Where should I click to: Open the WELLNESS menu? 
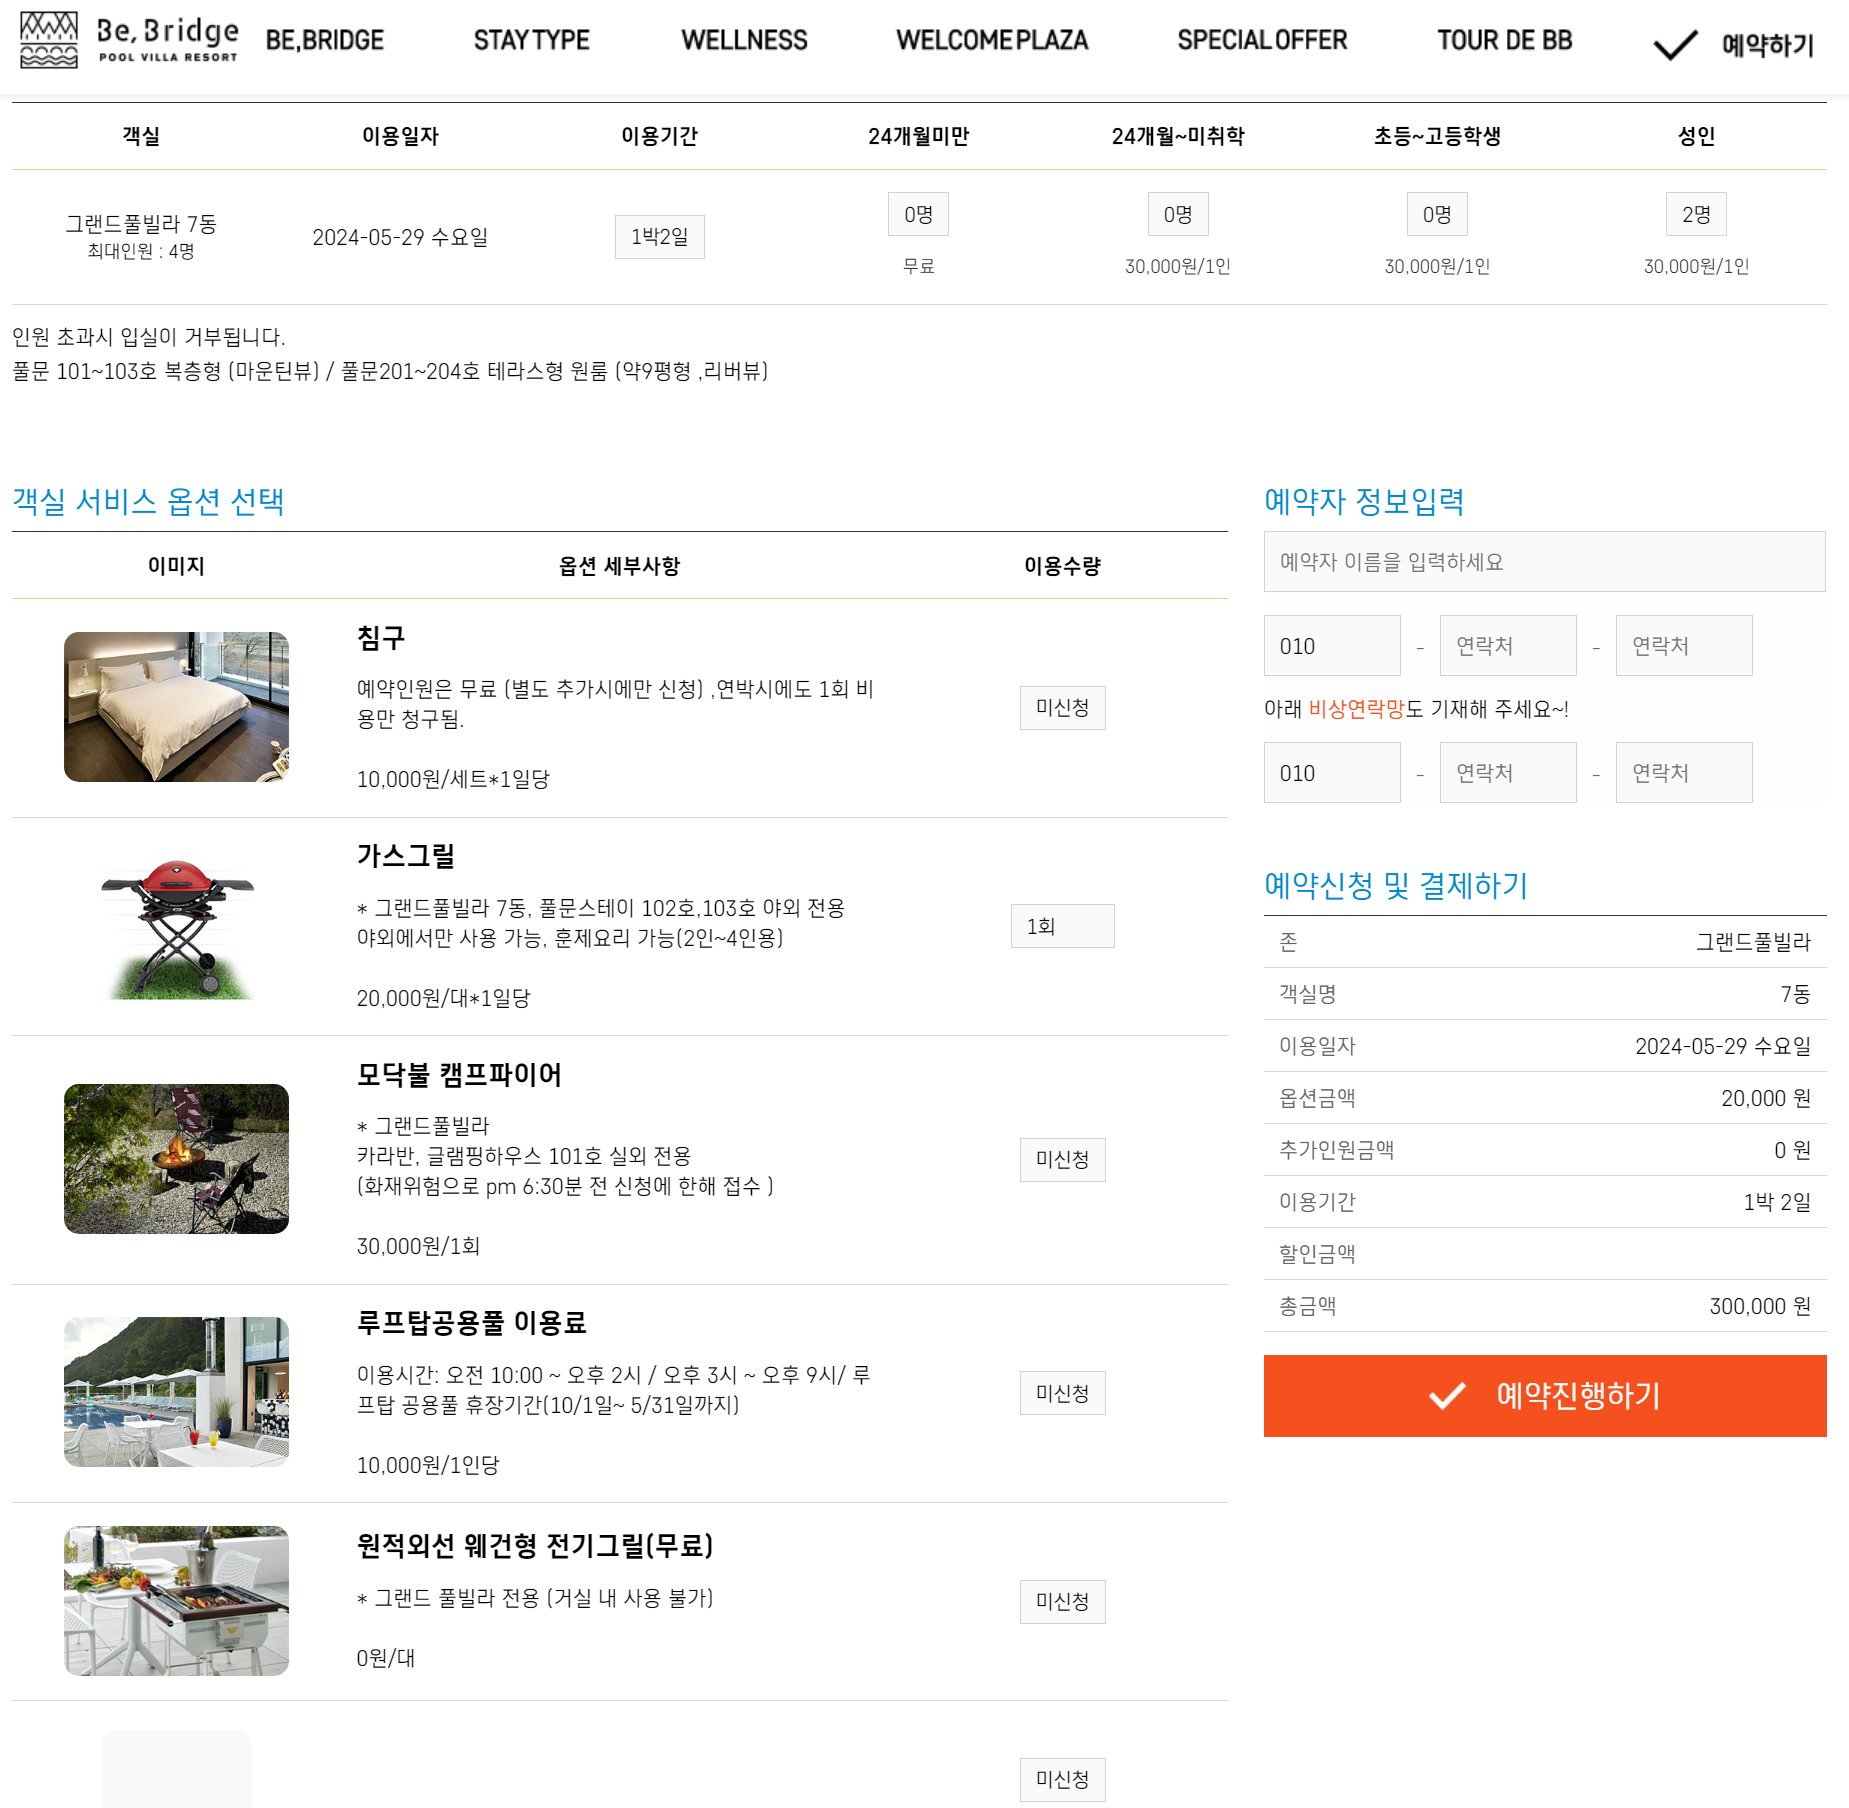(744, 40)
